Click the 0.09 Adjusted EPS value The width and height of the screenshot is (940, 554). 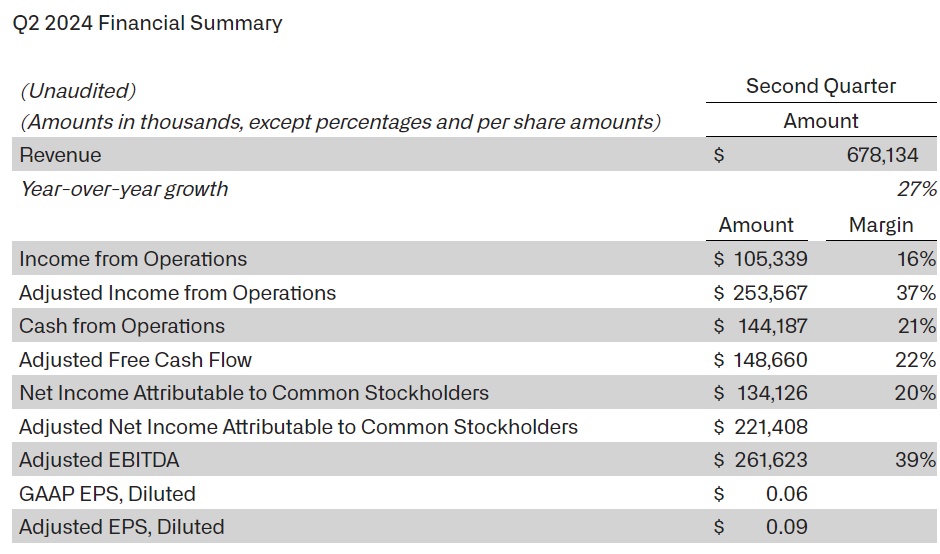786,527
